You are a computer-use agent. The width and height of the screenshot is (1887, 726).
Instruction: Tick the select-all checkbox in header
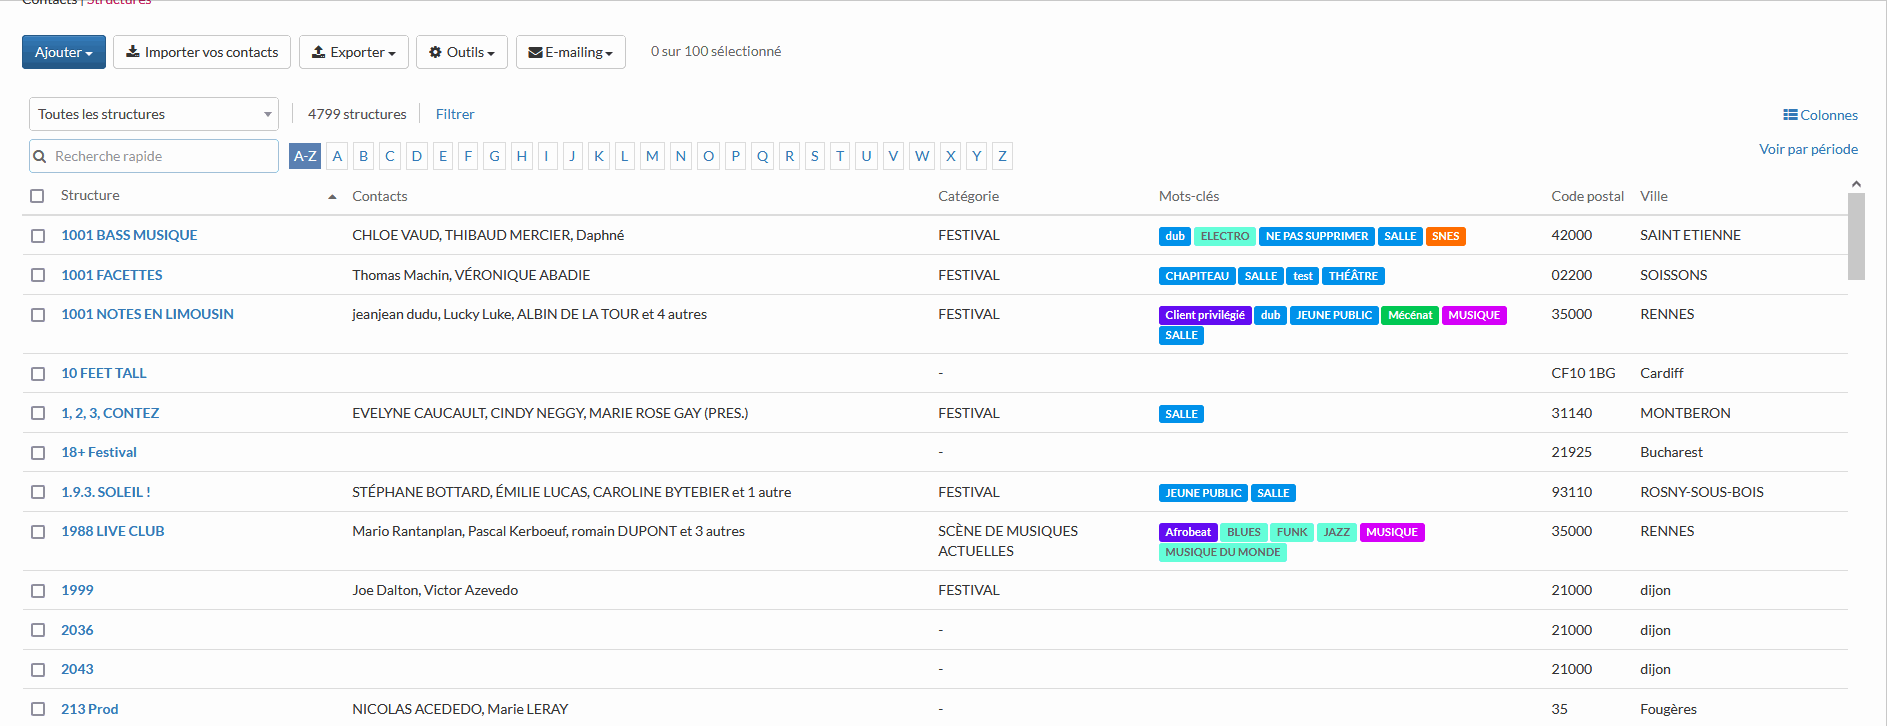pos(37,196)
